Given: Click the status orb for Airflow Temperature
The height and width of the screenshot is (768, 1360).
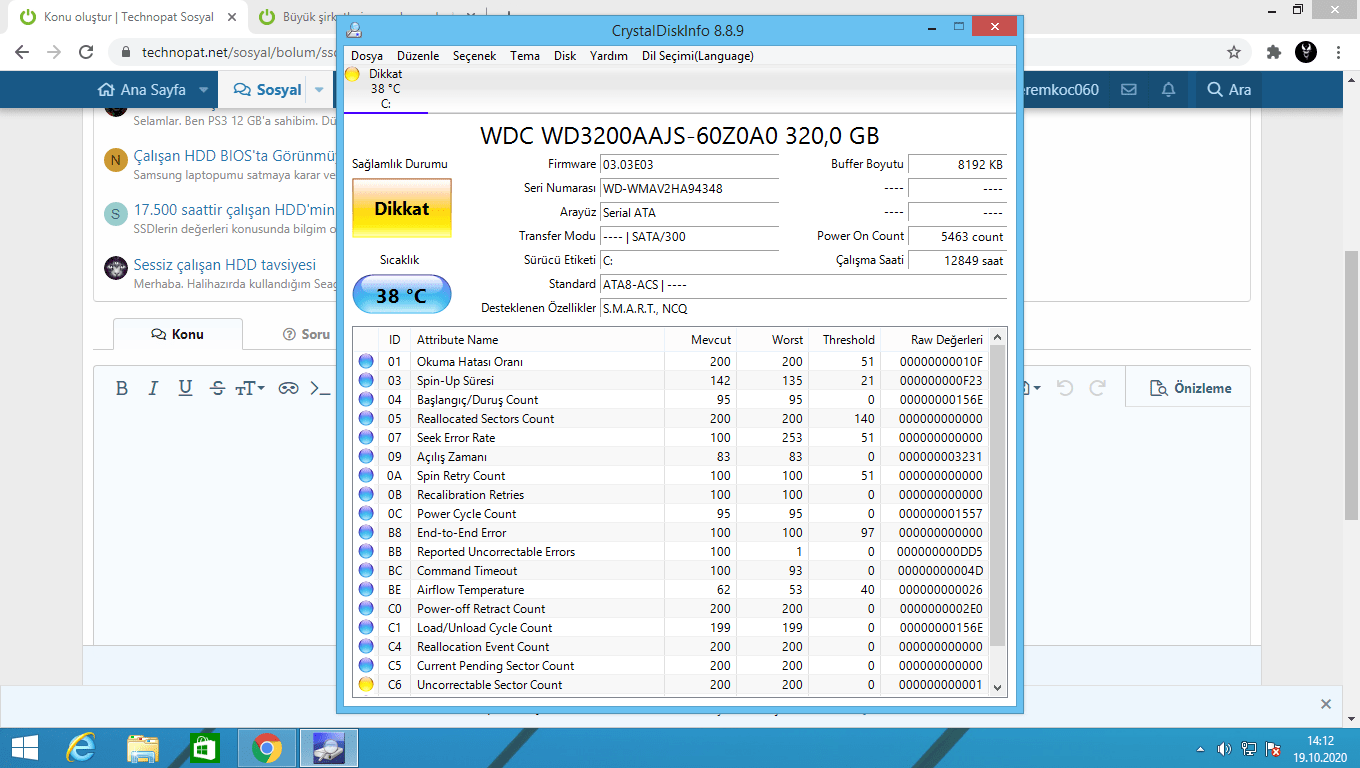Looking at the screenshot, I should (x=366, y=589).
